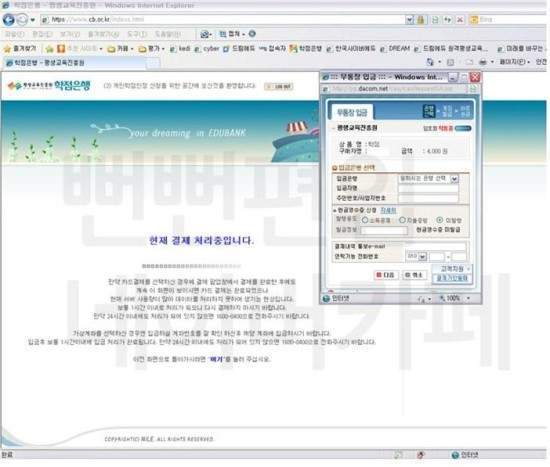The image size is (550, 467).
Task: Open the 평가 favorites folder
Action: click(x=152, y=49)
